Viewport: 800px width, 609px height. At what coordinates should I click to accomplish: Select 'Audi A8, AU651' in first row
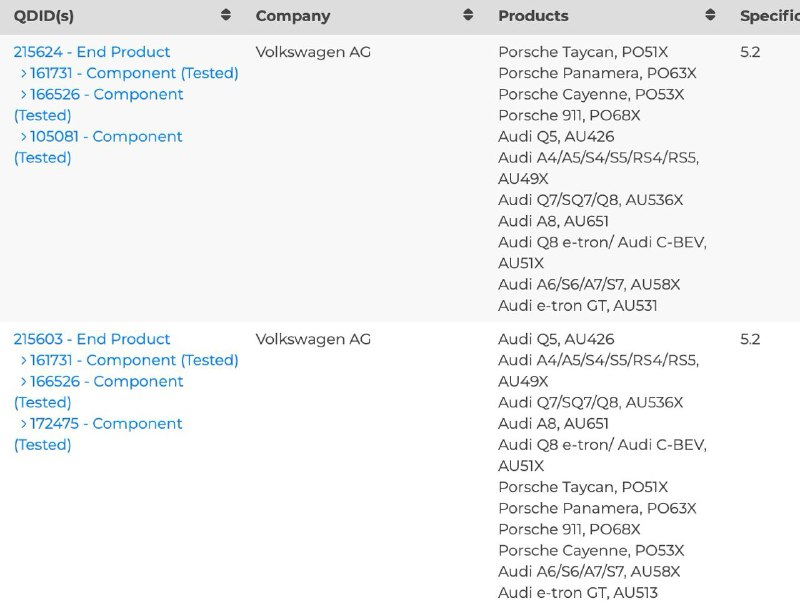point(553,221)
